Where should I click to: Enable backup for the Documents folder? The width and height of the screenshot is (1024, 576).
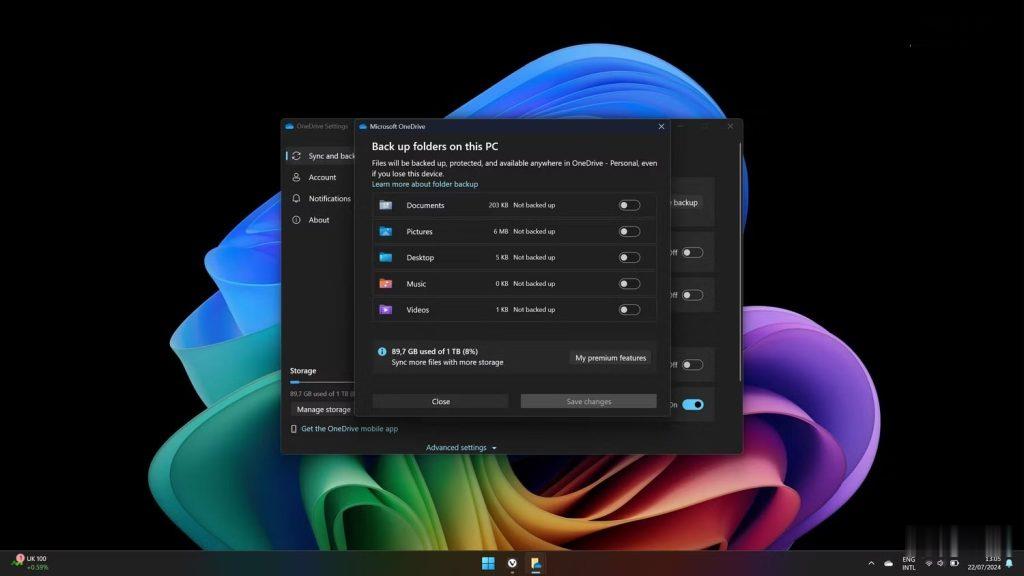[629, 205]
